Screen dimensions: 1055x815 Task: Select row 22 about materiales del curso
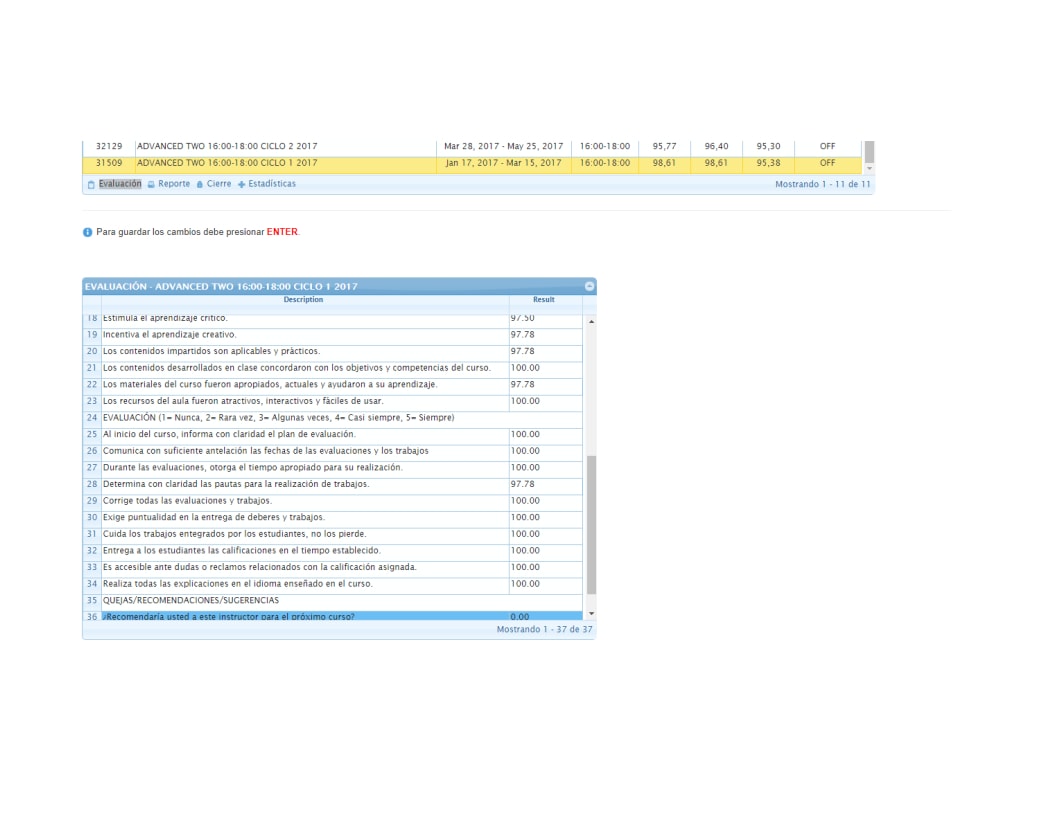pos(332,384)
